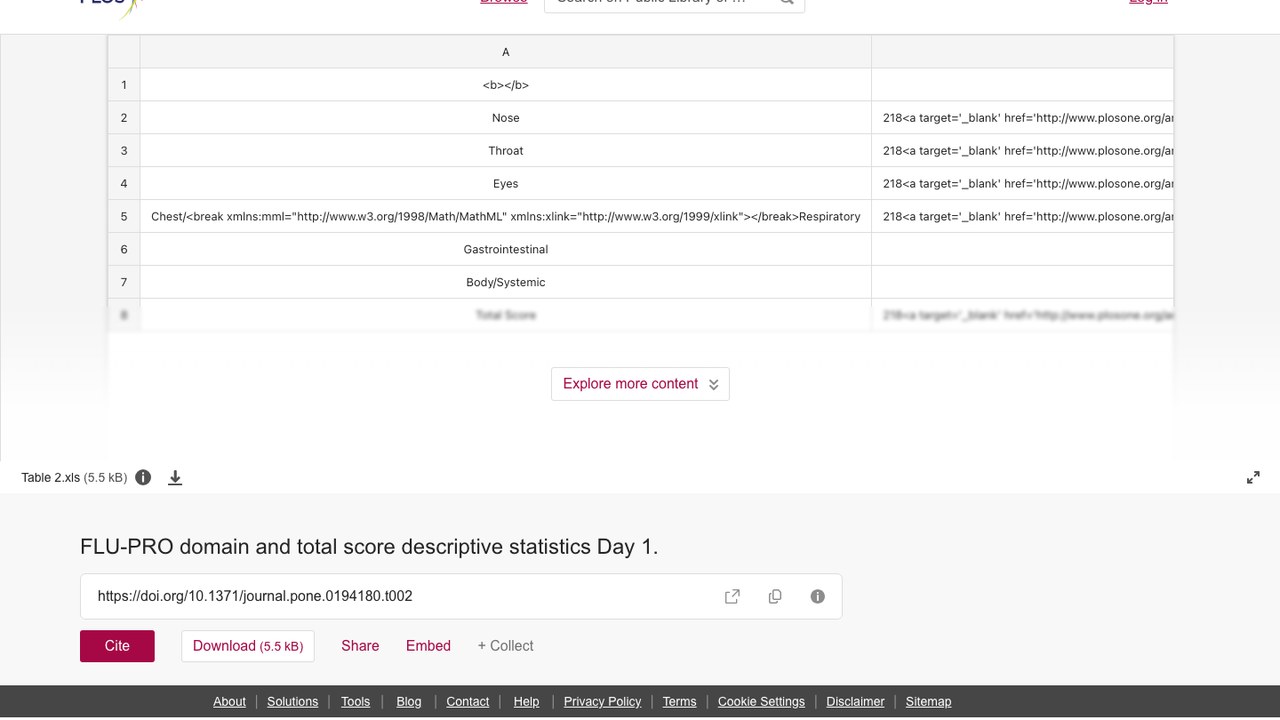
Task: Open the Solutions footer link
Action: [293, 702]
